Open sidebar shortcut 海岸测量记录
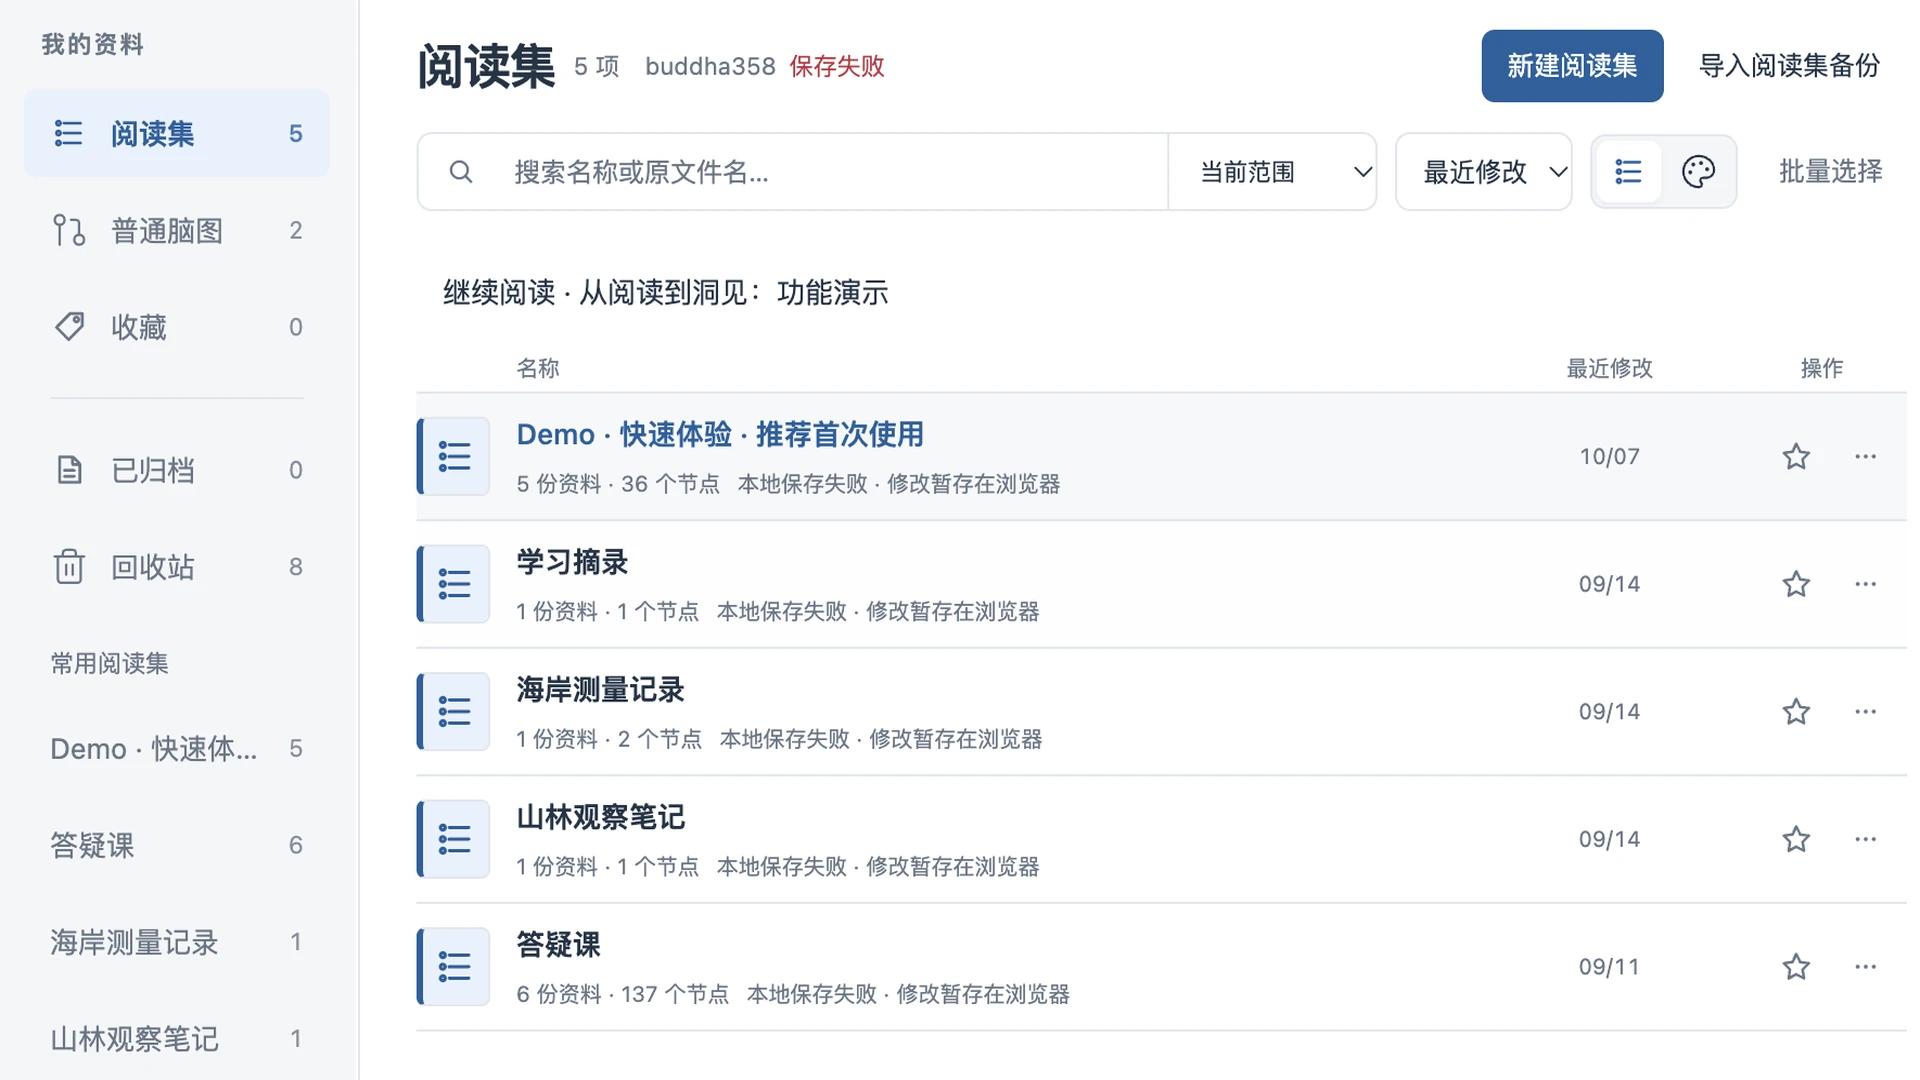 [177, 942]
